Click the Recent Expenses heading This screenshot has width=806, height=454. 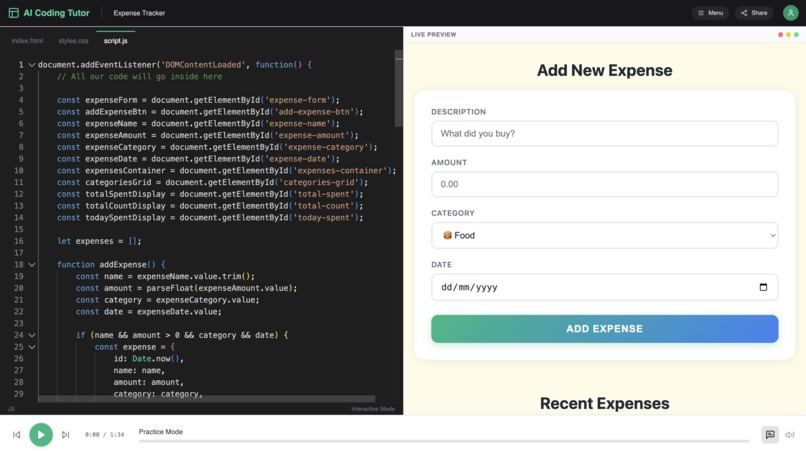pyautogui.click(x=604, y=404)
